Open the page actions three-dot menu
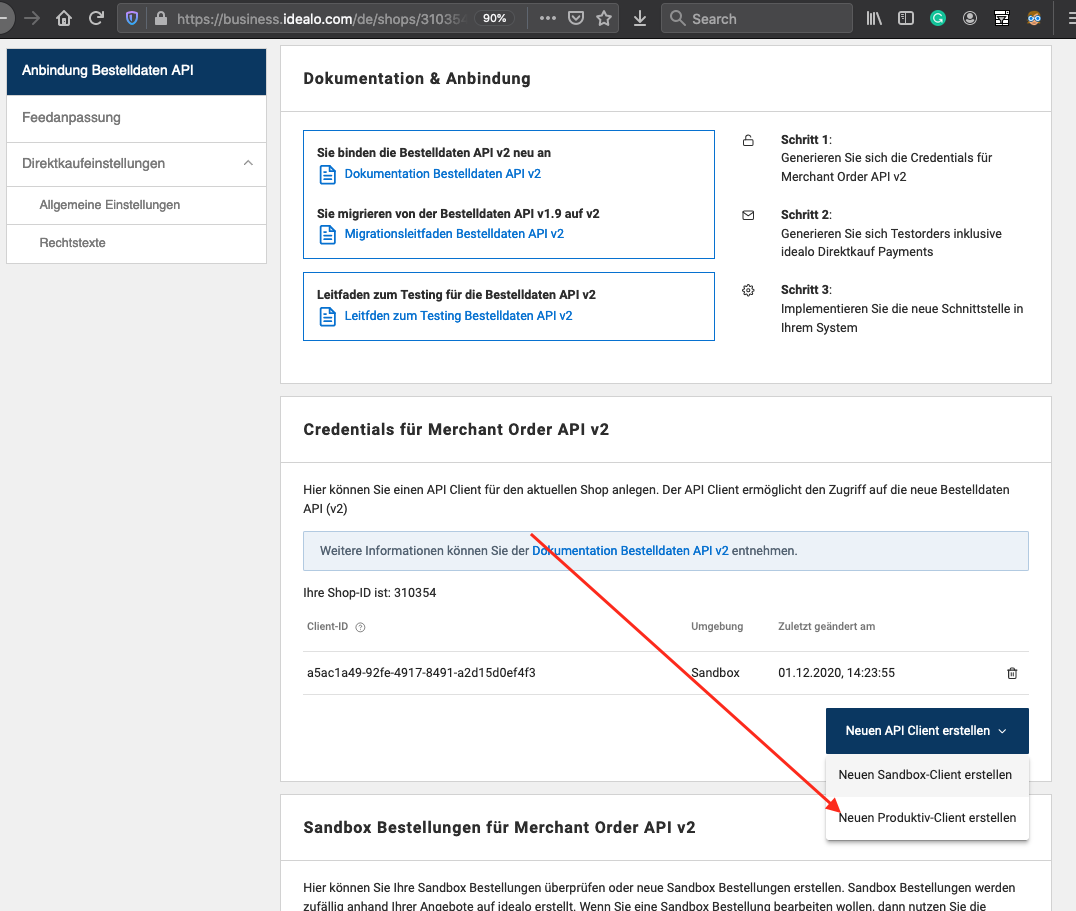Screen dimensions: 1076x911 (x=548, y=19)
